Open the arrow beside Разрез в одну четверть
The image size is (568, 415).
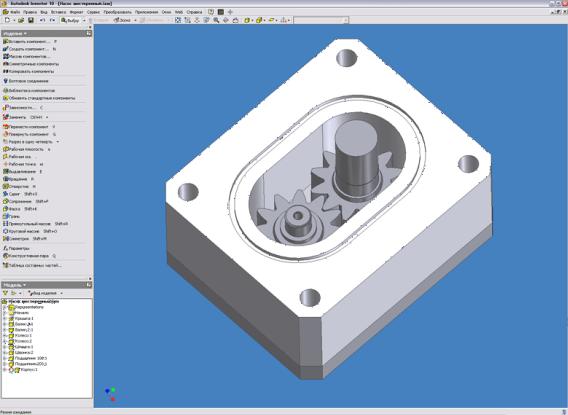coord(58,142)
